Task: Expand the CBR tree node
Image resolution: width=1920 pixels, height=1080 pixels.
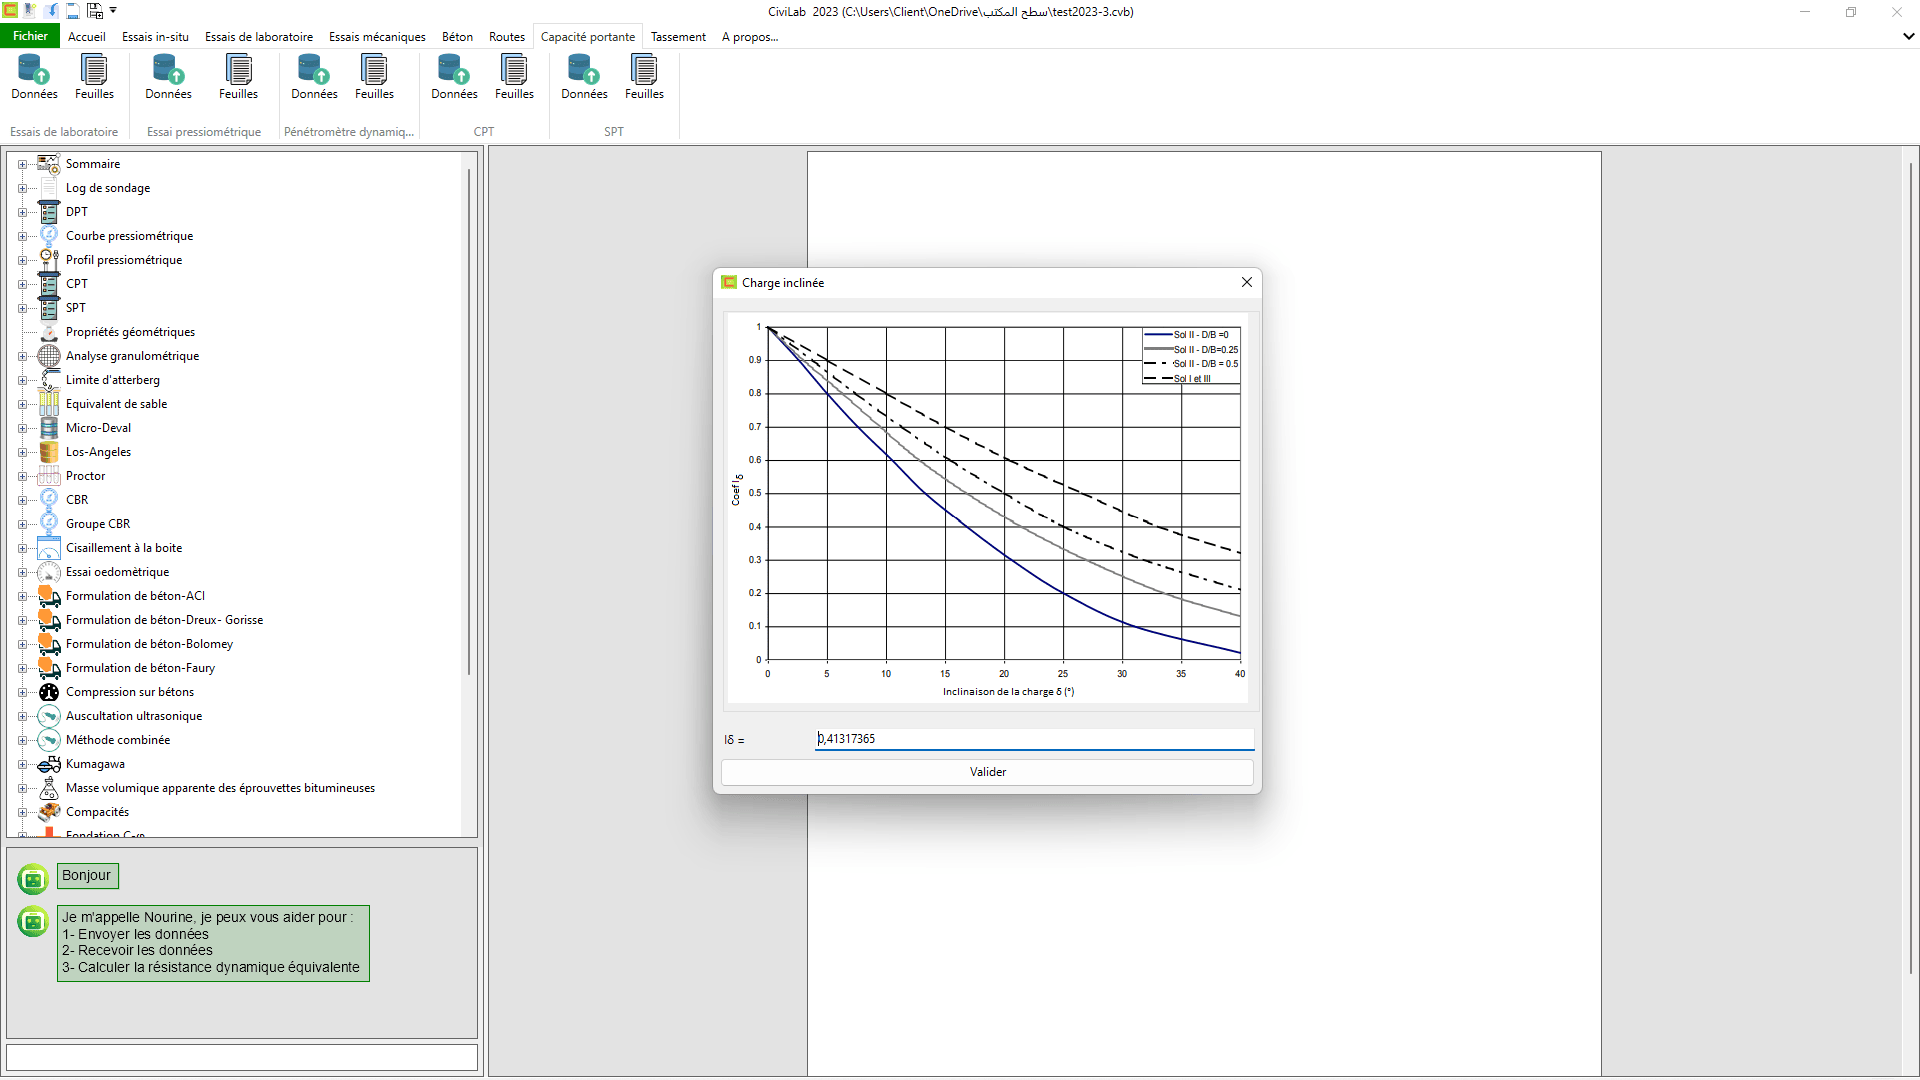Action: tap(22, 500)
